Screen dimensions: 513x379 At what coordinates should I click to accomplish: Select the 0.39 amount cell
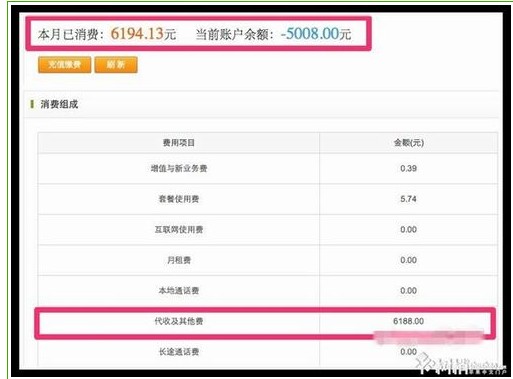pos(409,168)
